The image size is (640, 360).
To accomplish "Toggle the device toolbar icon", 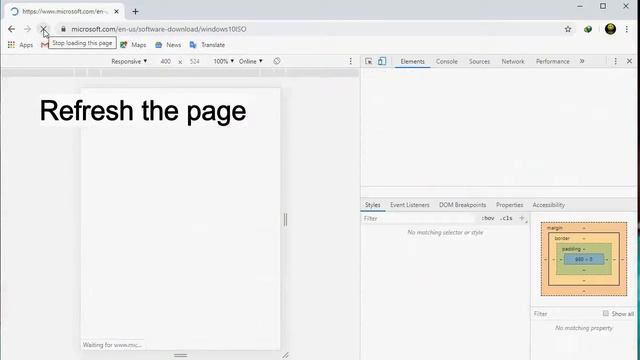I will click(382, 61).
